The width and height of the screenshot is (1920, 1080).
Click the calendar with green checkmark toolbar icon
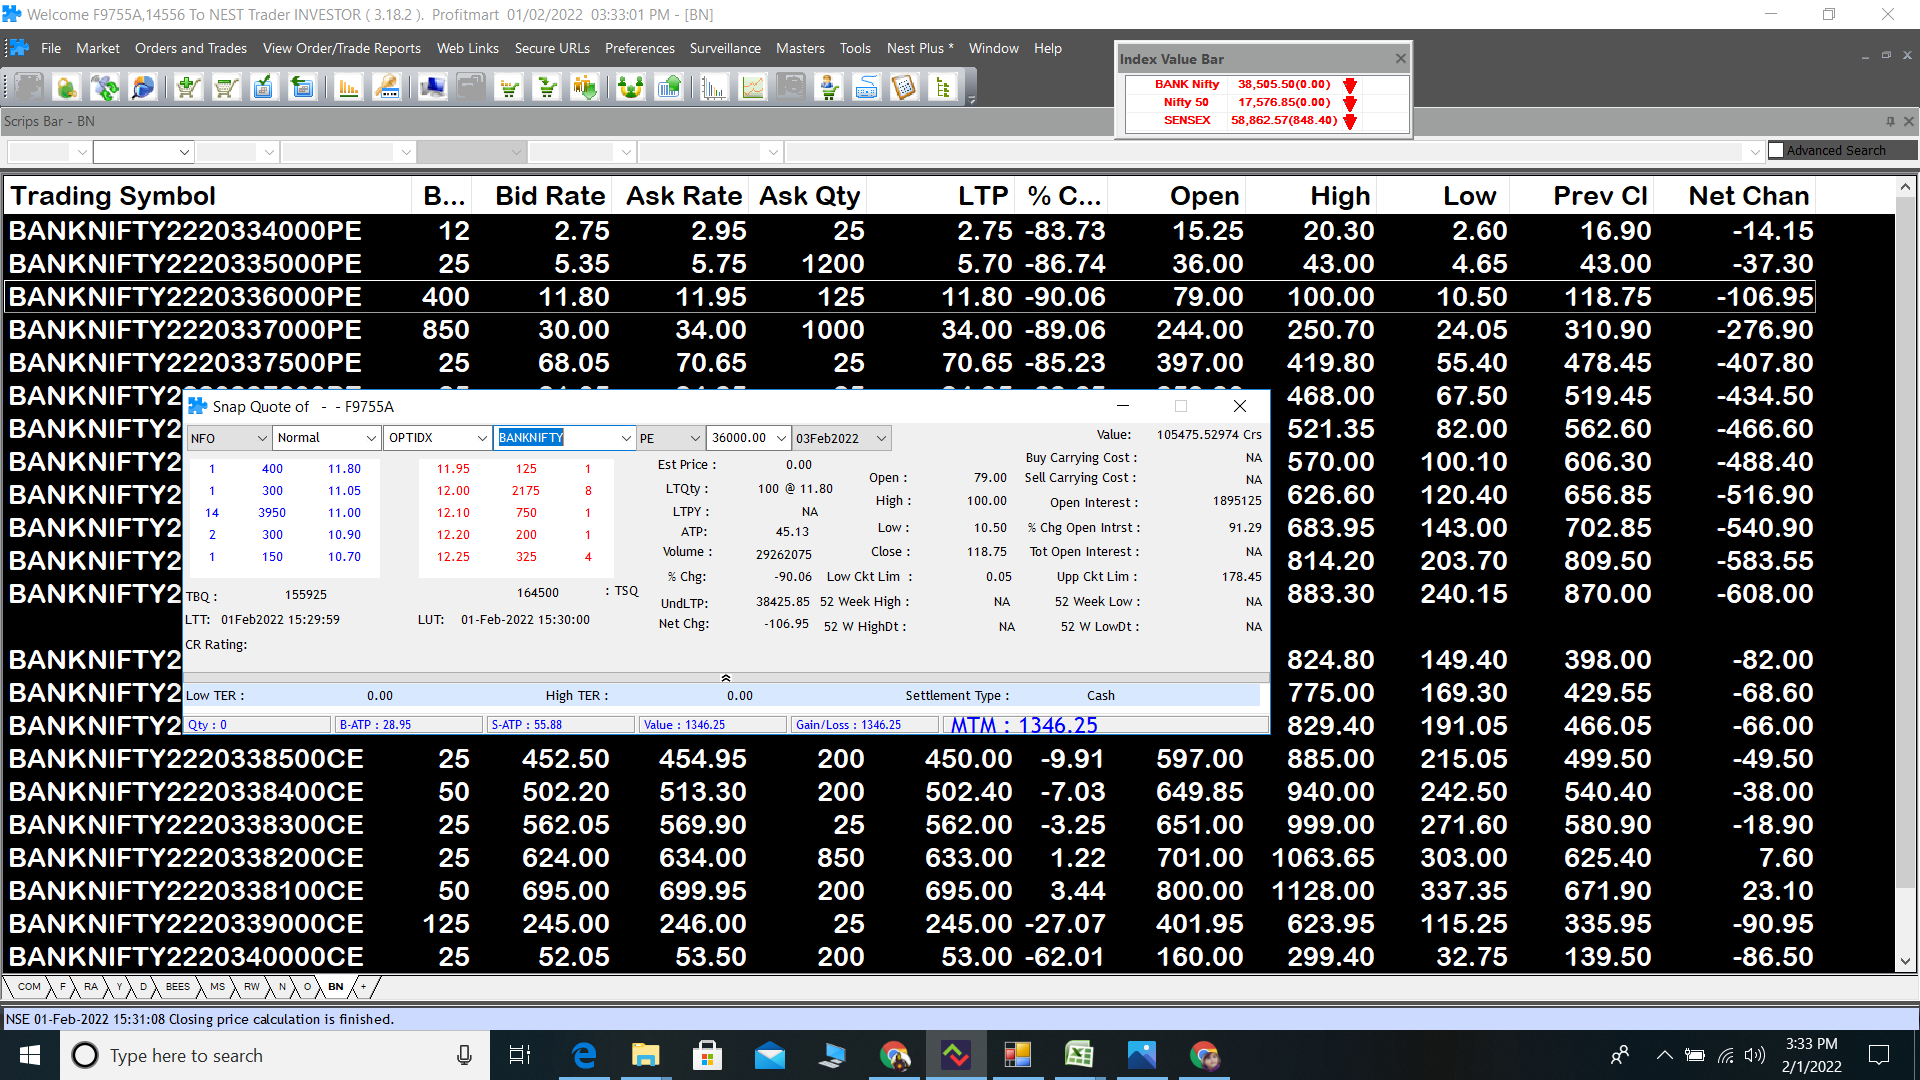[264, 88]
